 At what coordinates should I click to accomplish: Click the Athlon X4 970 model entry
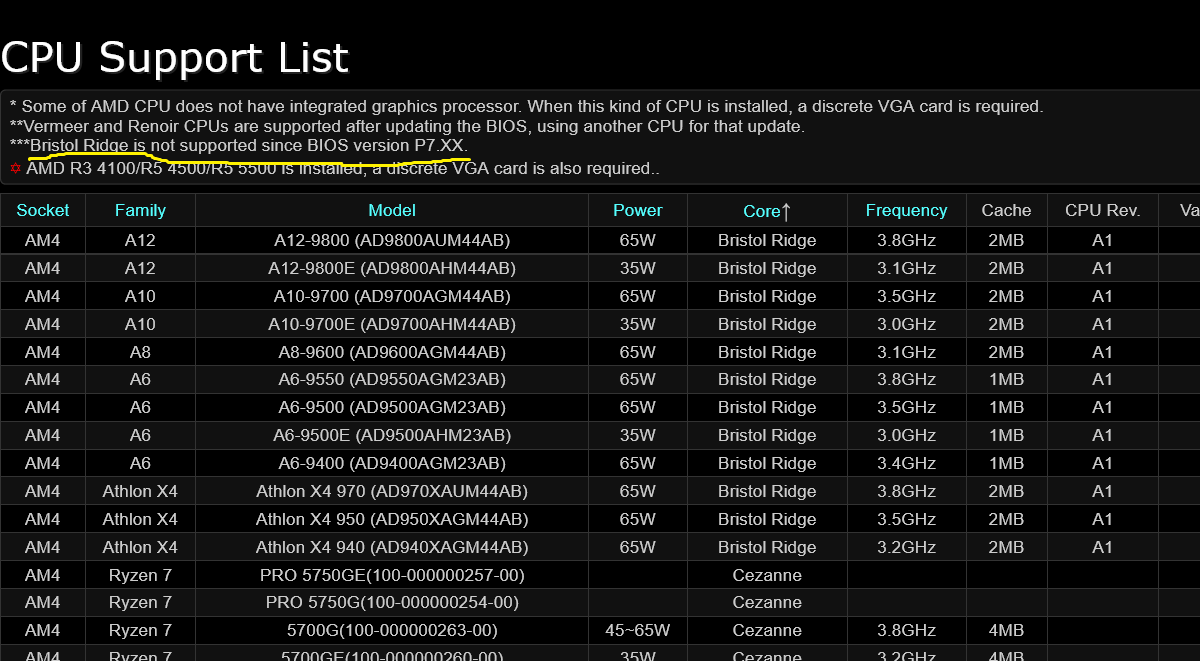391,491
